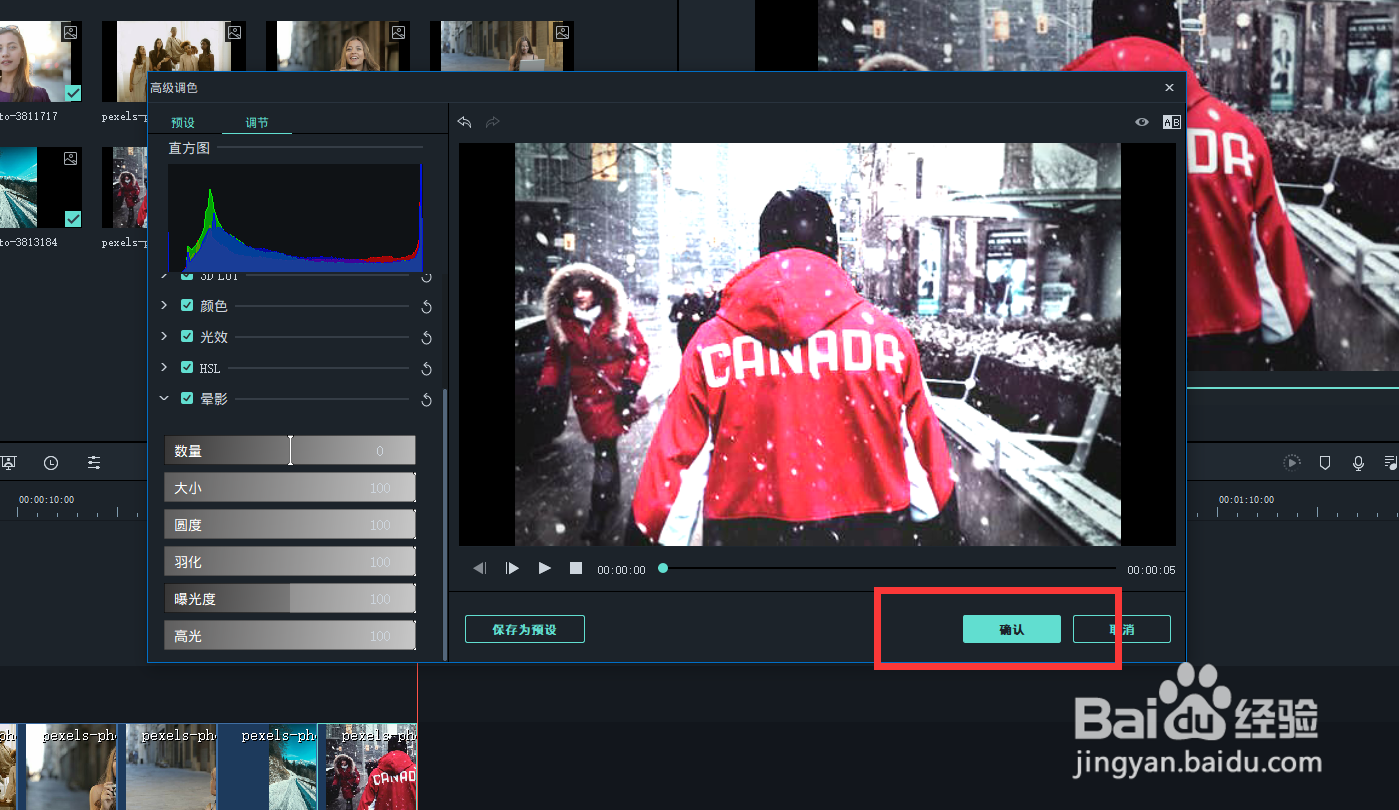Click the 大小 slider
This screenshot has height=810, width=1399.
pos(290,488)
